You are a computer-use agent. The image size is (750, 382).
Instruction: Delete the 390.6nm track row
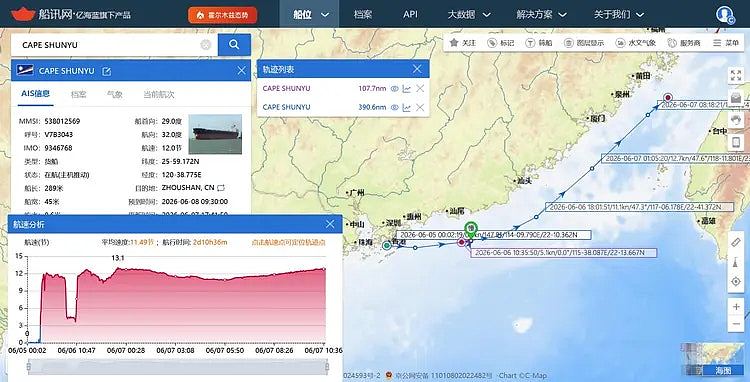[420, 107]
